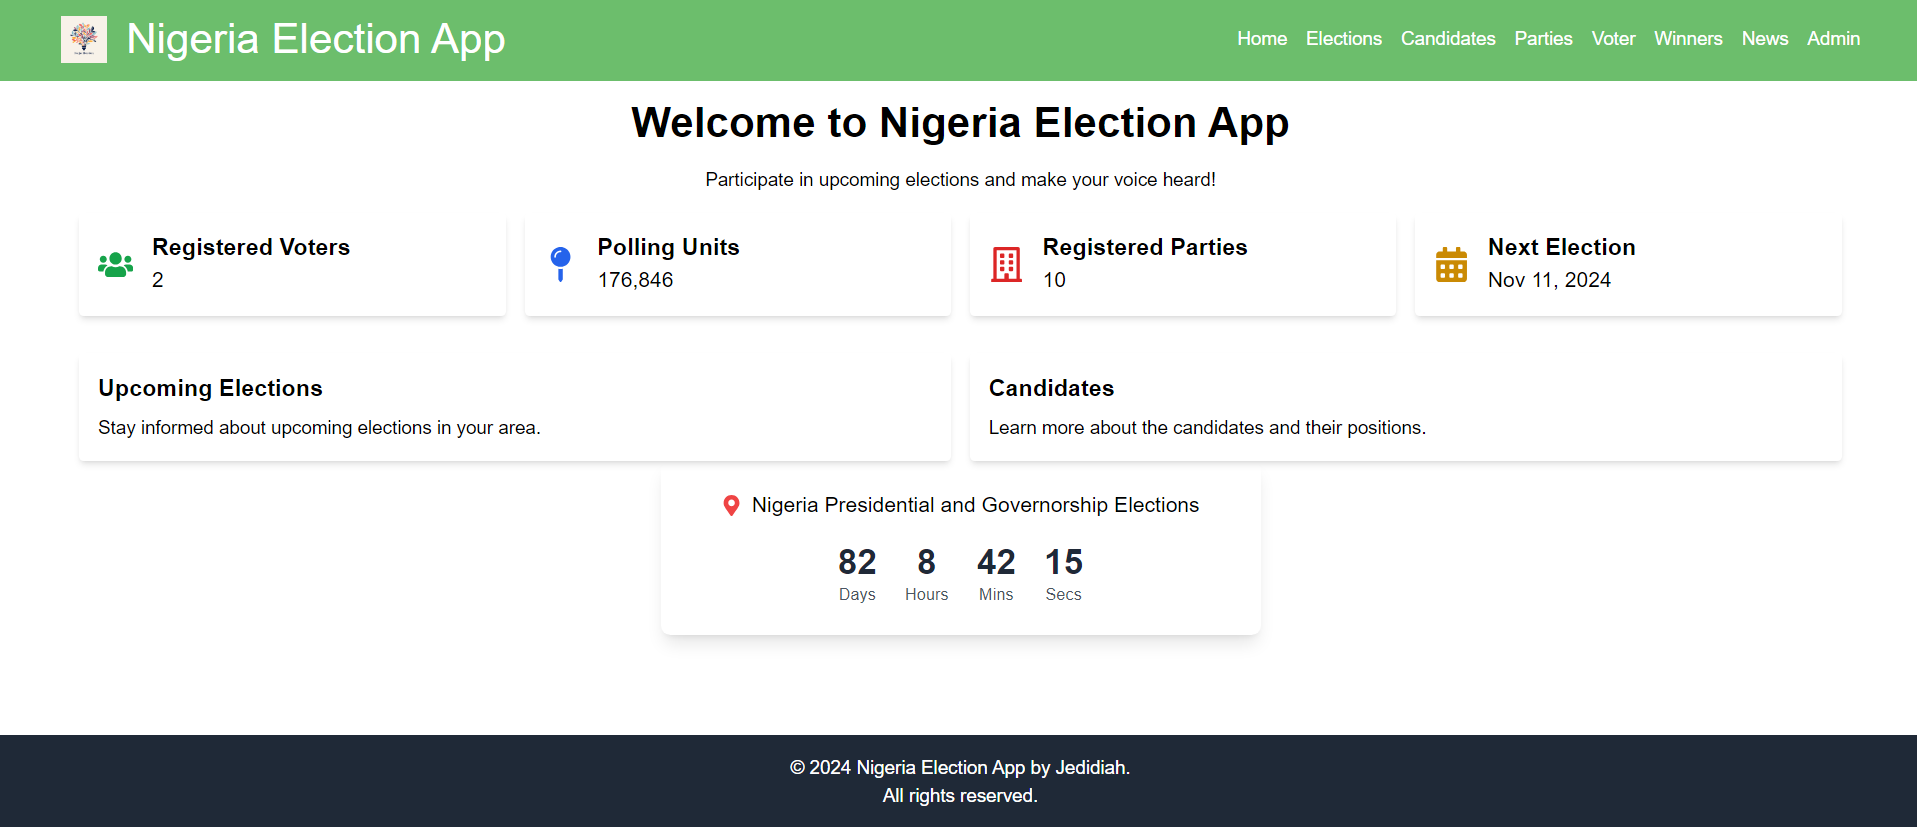The width and height of the screenshot is (1917, 827).
Task: Select the Candidates information card
Action: [x=1405, y=408]
